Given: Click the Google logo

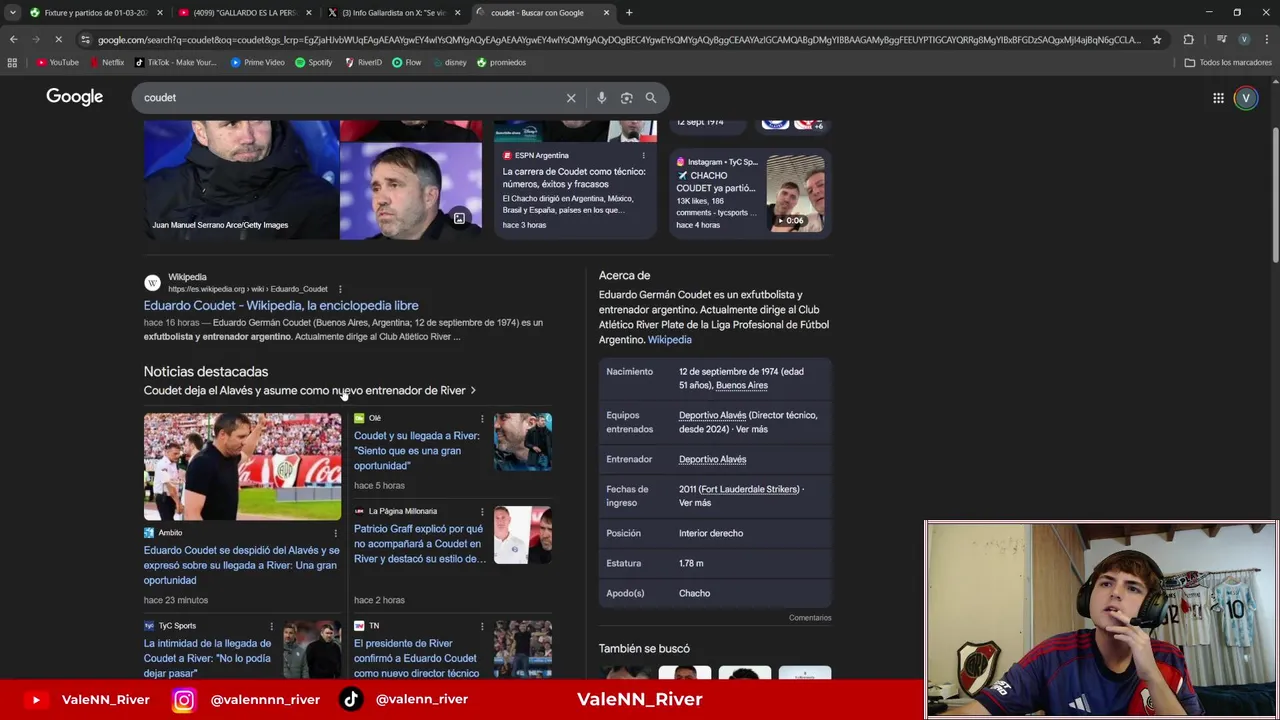Looking at the screenshot, I should click(74, 97).
